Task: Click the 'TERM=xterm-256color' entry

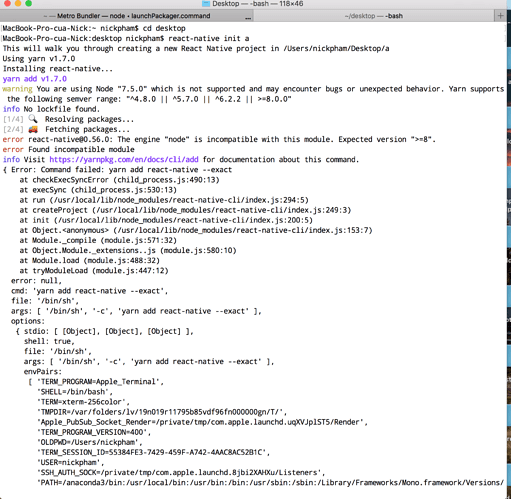Action: tap(83, 402)
